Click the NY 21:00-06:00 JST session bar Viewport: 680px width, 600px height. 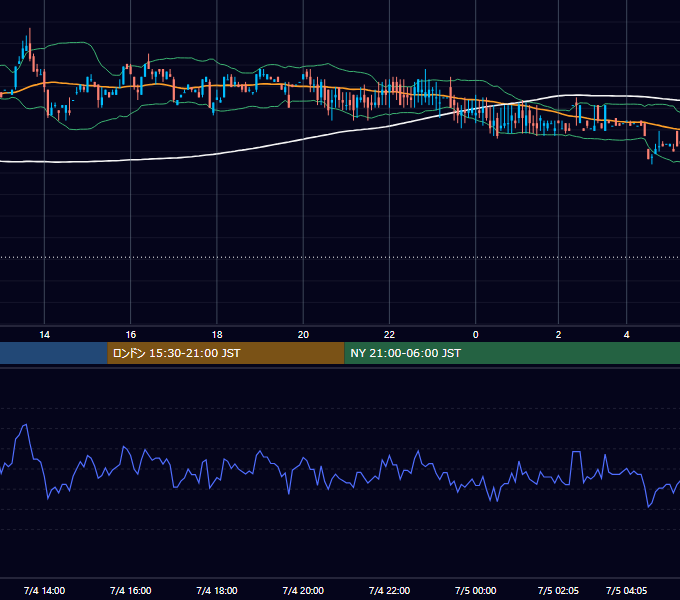coord(512,353)
